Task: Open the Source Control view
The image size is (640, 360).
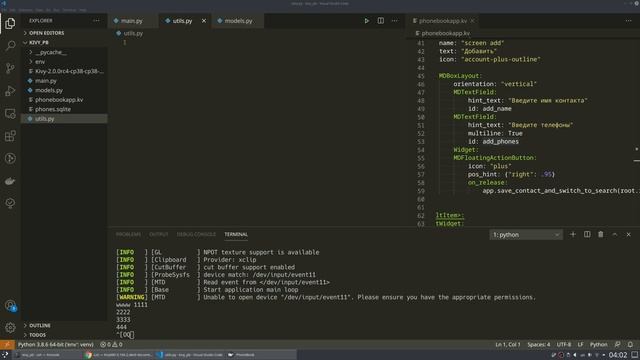Action: [10, 68]
